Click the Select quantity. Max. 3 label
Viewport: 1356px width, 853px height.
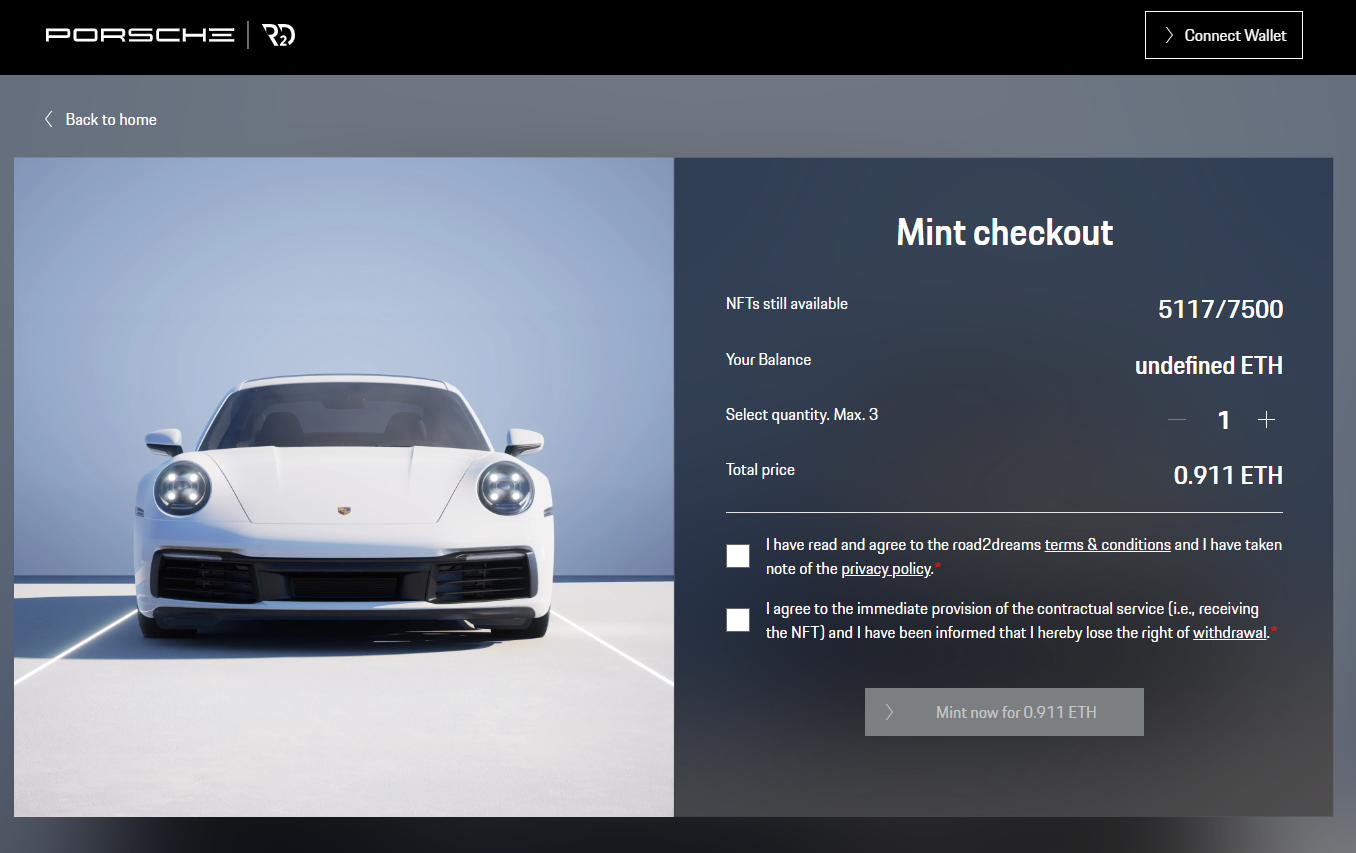point(802,414)
